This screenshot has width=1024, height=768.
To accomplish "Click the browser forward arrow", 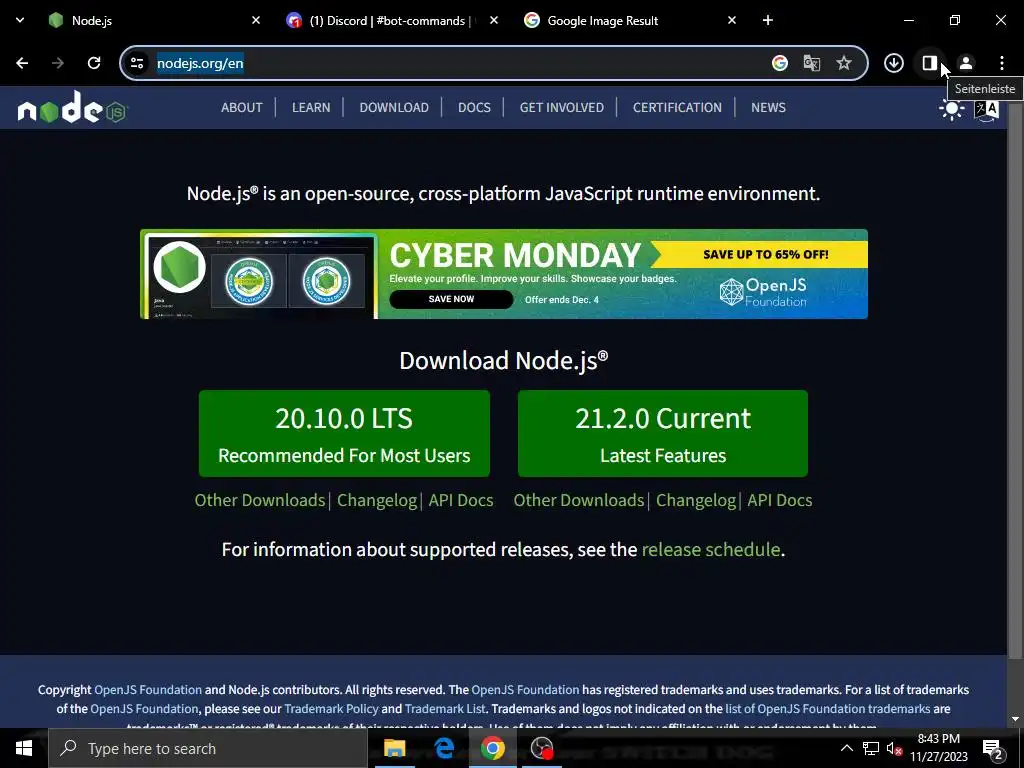I will click(58, 63).
